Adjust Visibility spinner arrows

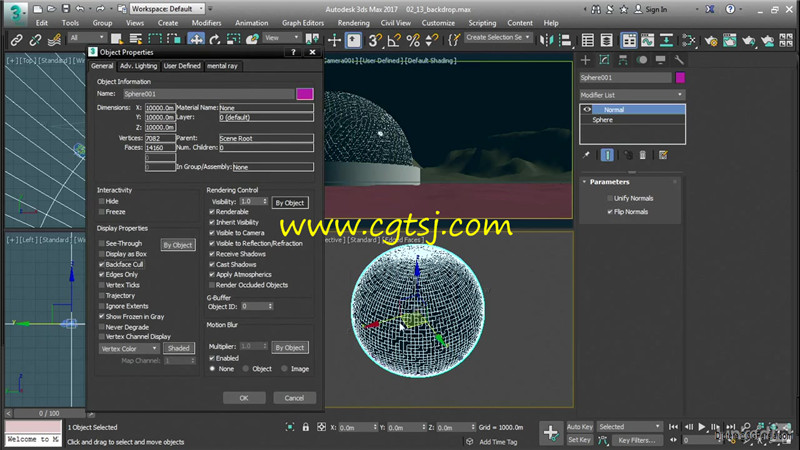point(265,202)
